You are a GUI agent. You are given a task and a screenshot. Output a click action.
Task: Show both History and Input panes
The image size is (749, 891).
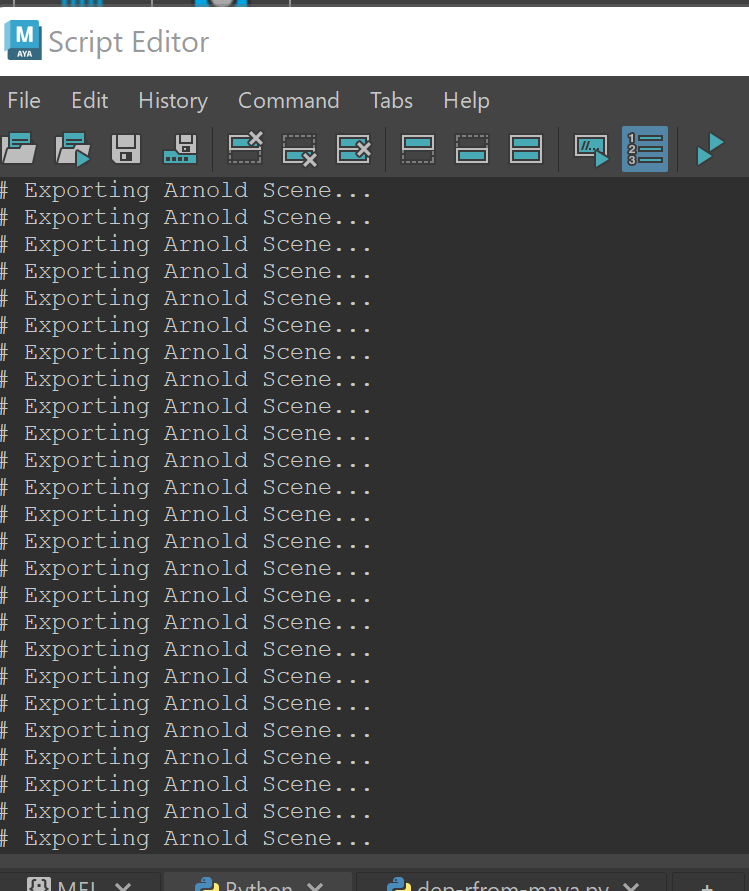[x=526, y=149]
